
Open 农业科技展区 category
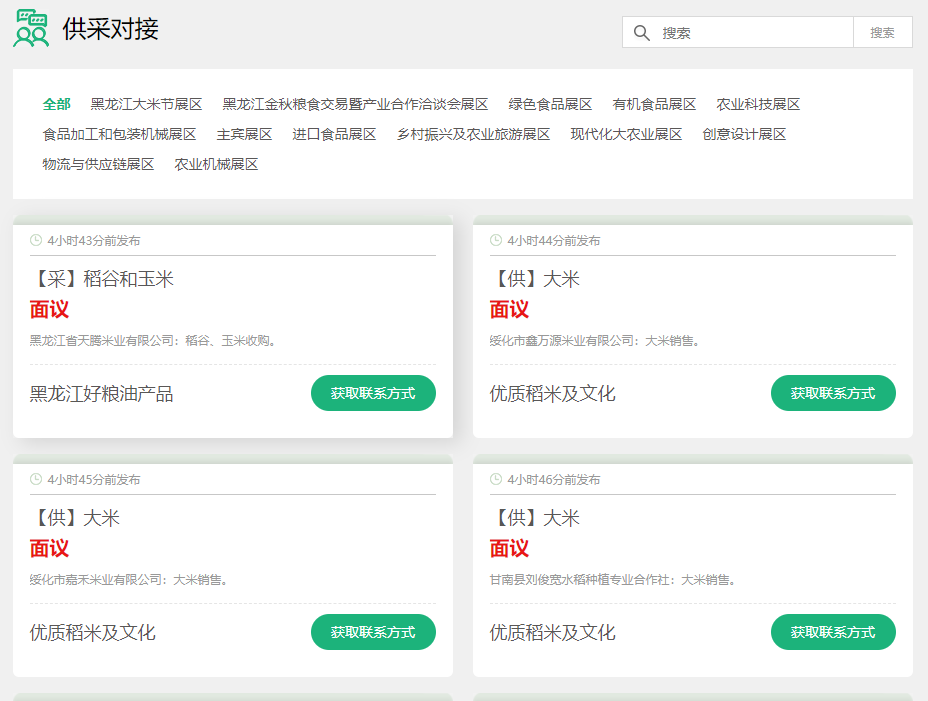[758, 104]
